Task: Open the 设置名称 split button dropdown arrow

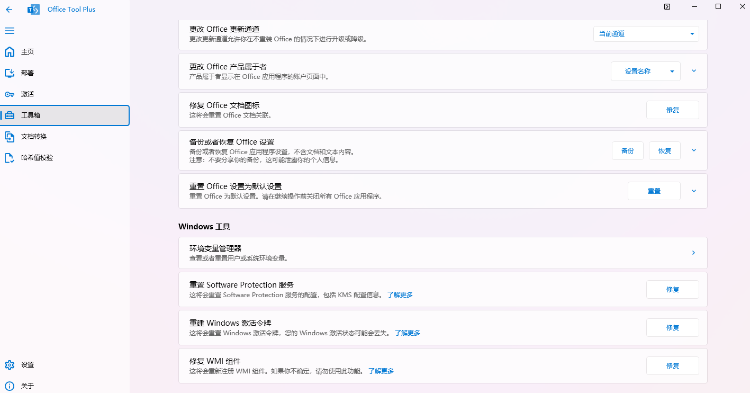Action: coord(672,71)
